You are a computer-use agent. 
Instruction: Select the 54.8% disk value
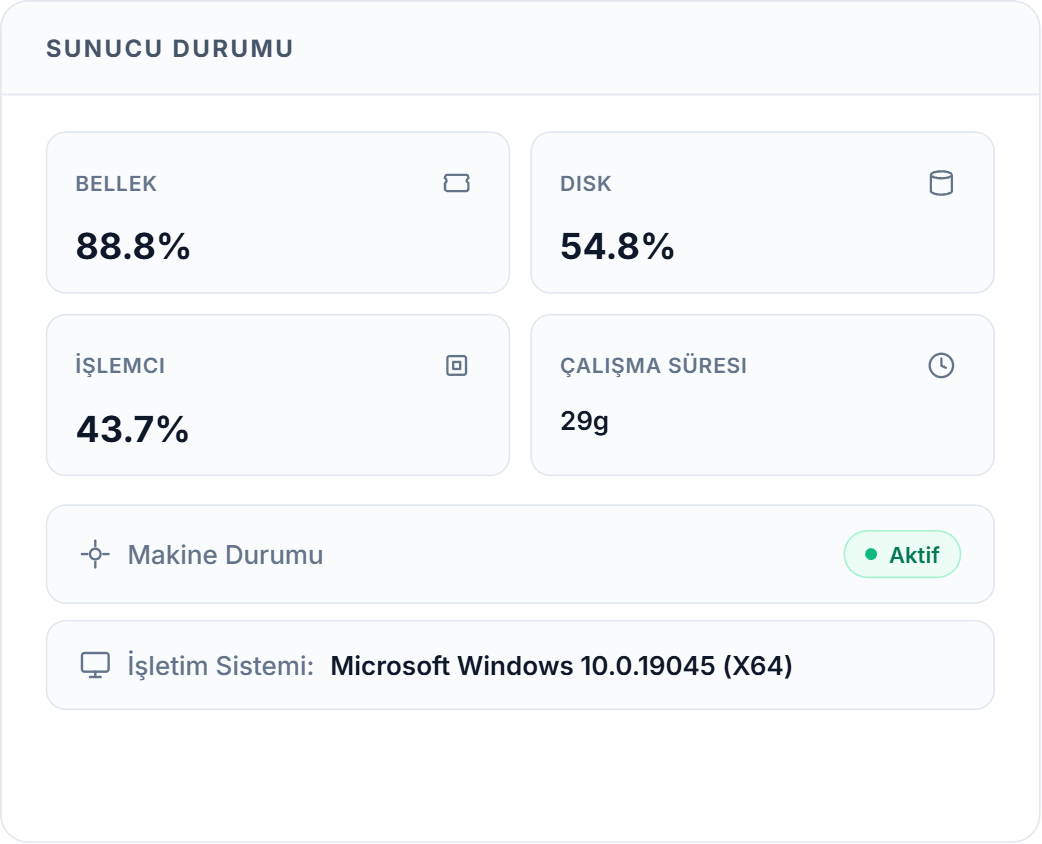click(x=617, y=247)
